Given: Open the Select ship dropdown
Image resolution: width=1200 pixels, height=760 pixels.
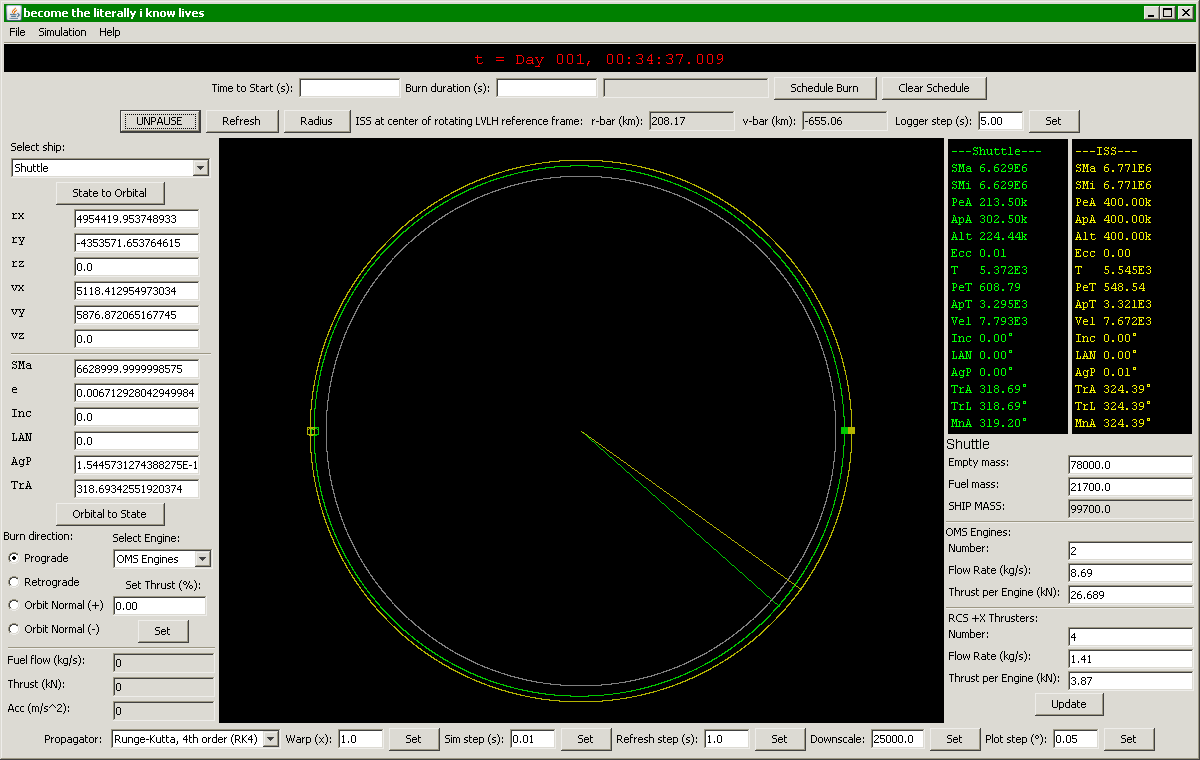Looking at the screenshot, I should [x=110, y=168].
